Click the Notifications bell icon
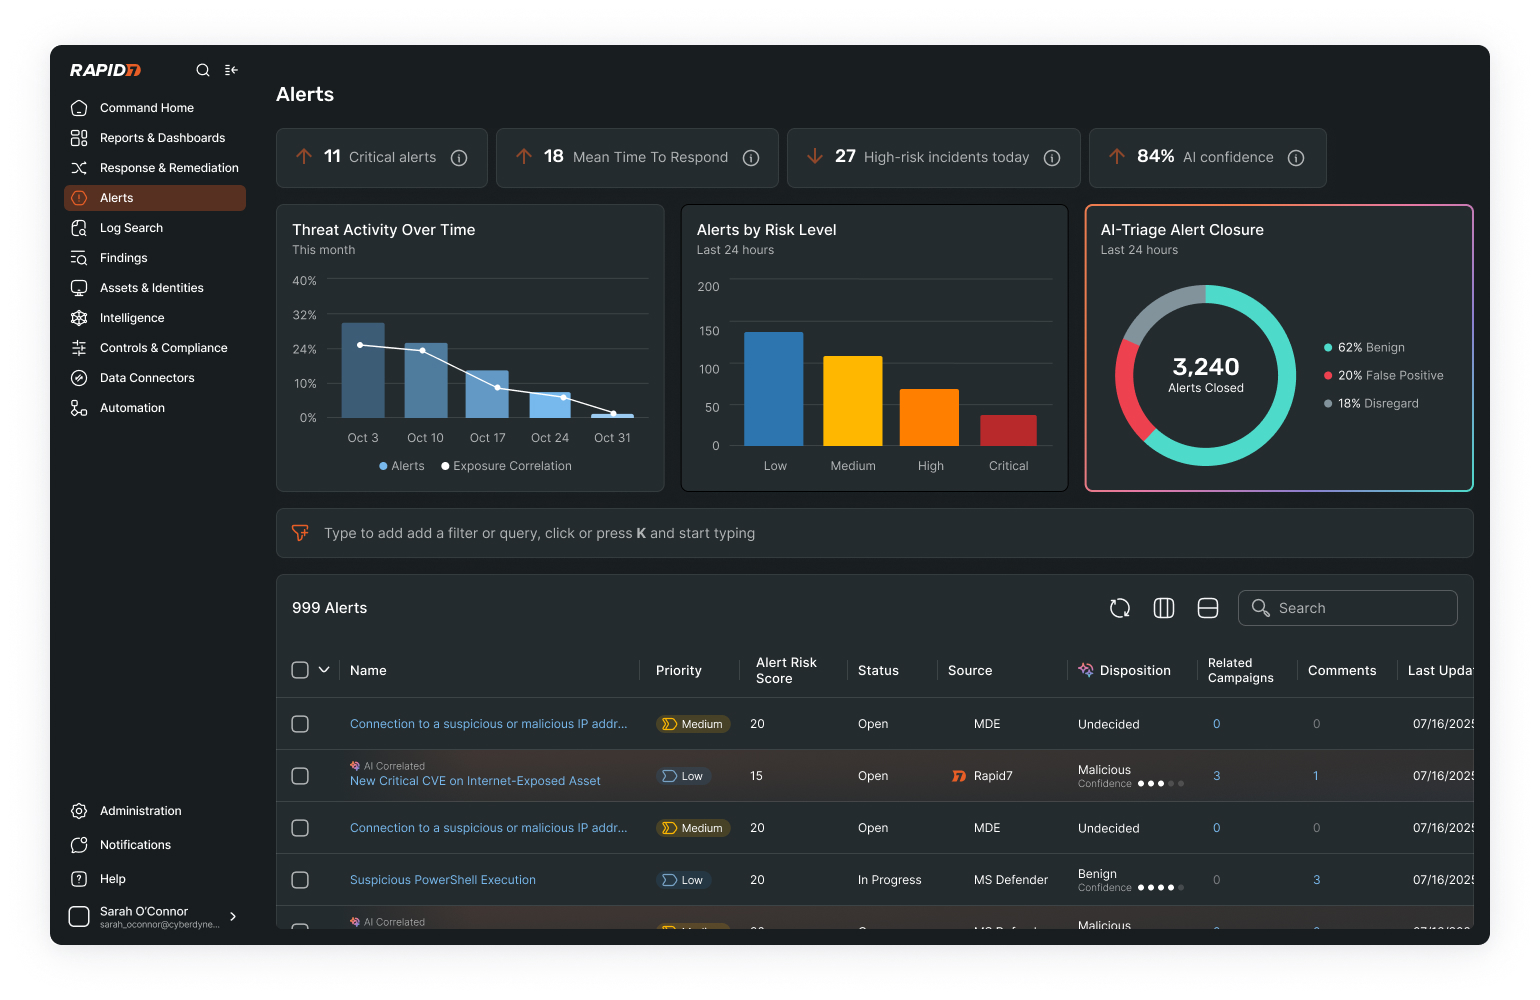This screenshot has height=1000, width=1540. point(79,845)
